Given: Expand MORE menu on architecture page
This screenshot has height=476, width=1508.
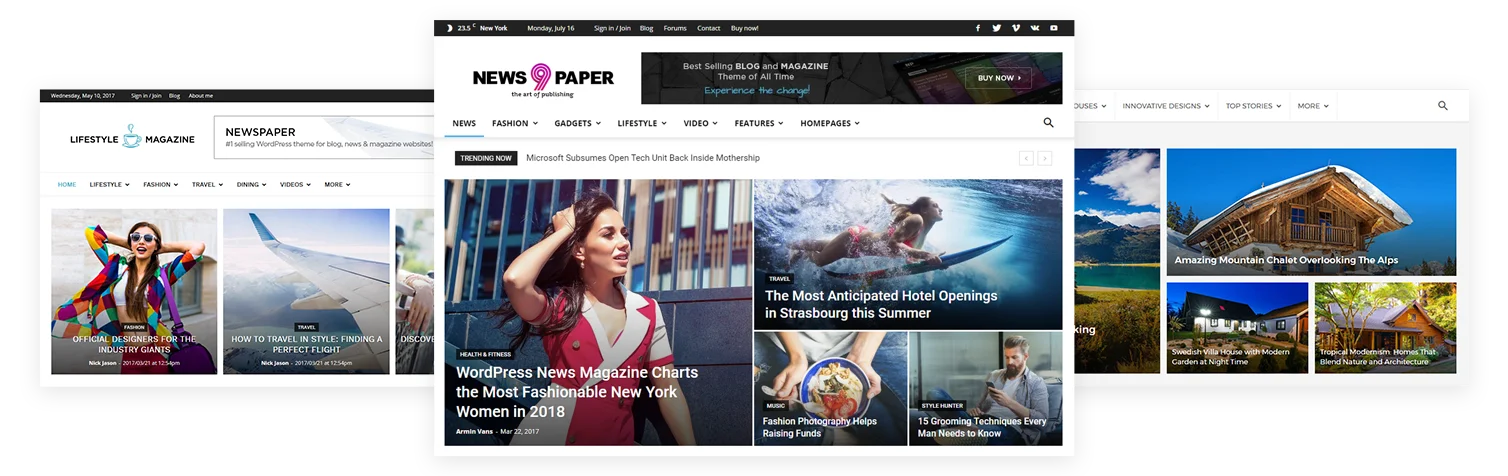Looking at the screenshot, I should pos(1313,105).
